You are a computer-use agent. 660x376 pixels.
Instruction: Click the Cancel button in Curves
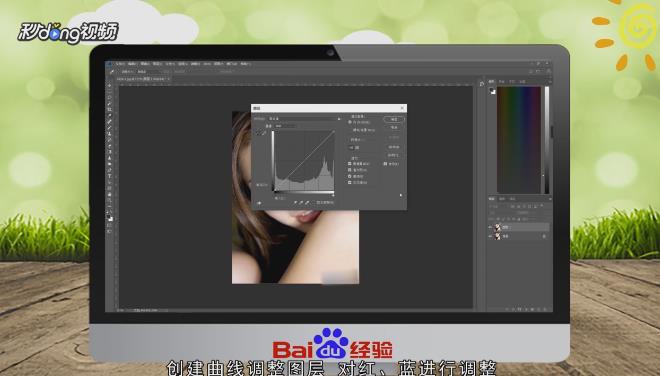coord(394,127)
